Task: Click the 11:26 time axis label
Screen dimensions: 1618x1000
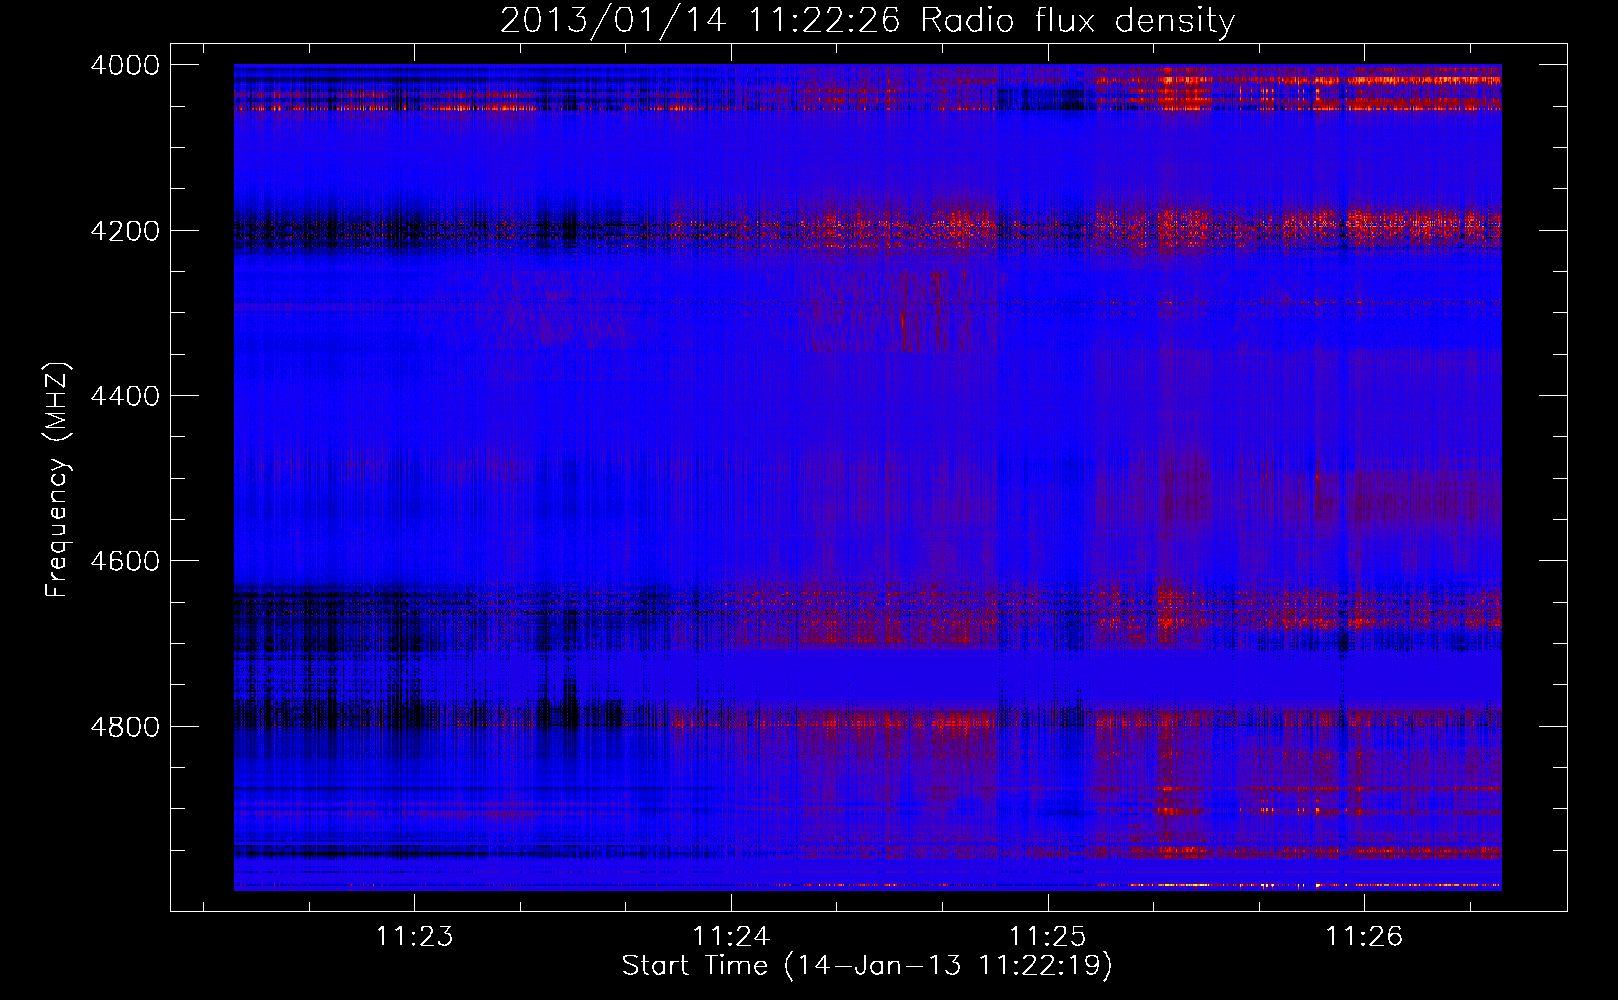Action: coord(1364,936)
